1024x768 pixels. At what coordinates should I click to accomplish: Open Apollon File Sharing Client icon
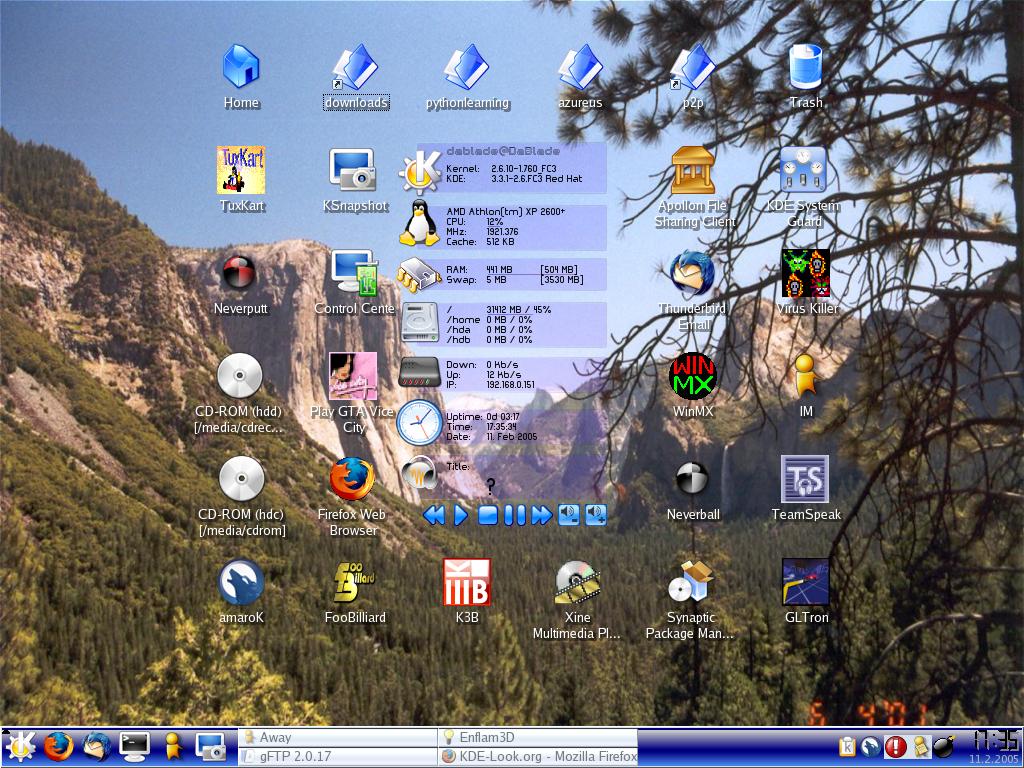point(693,170)
